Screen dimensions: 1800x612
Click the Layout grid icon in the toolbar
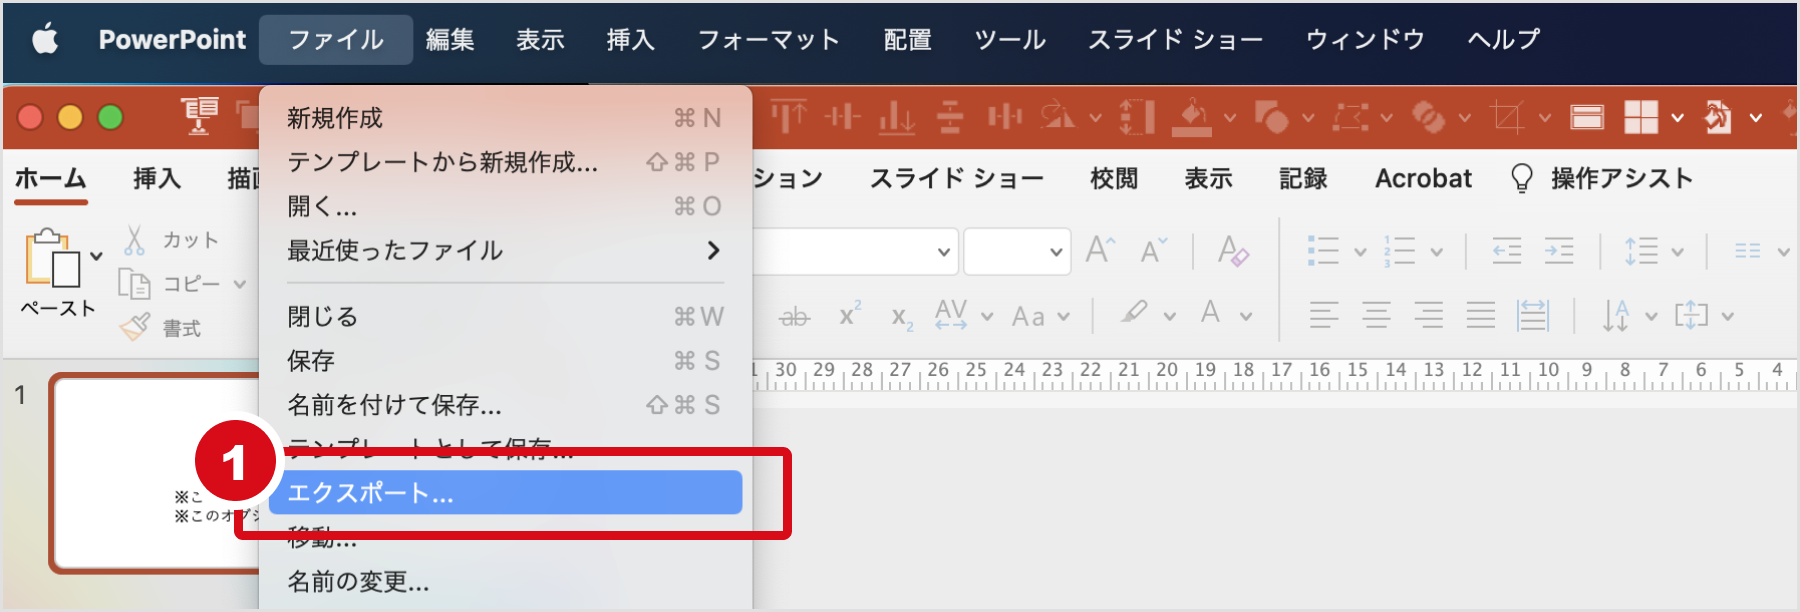1641,118
